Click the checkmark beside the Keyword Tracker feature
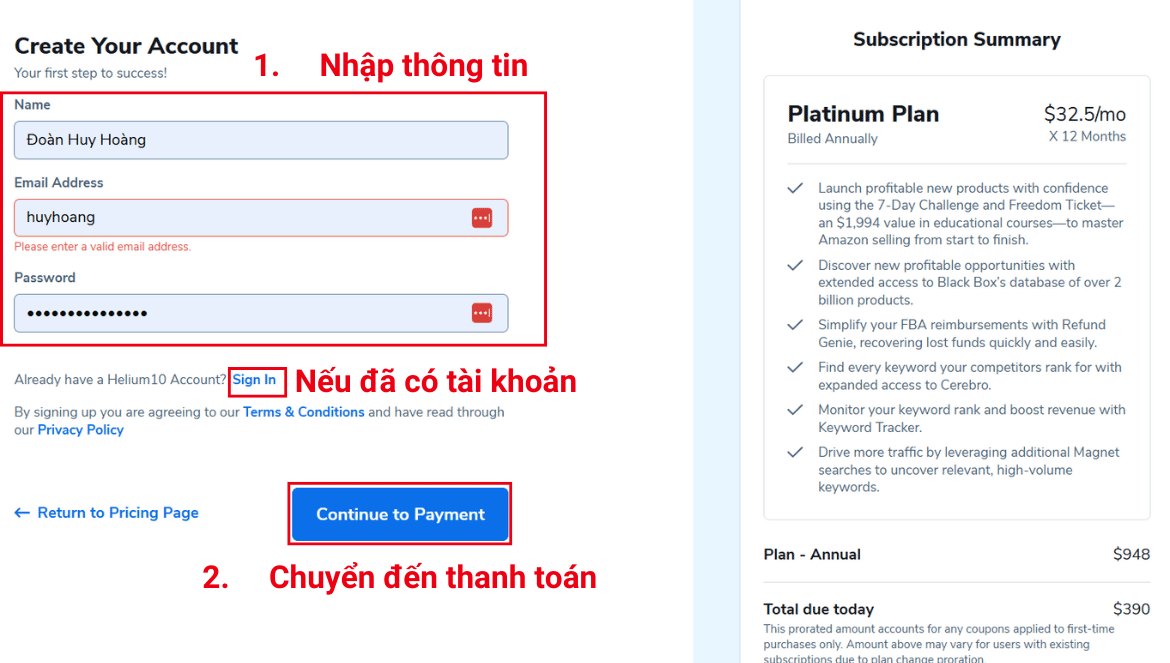 click(796, 410)
